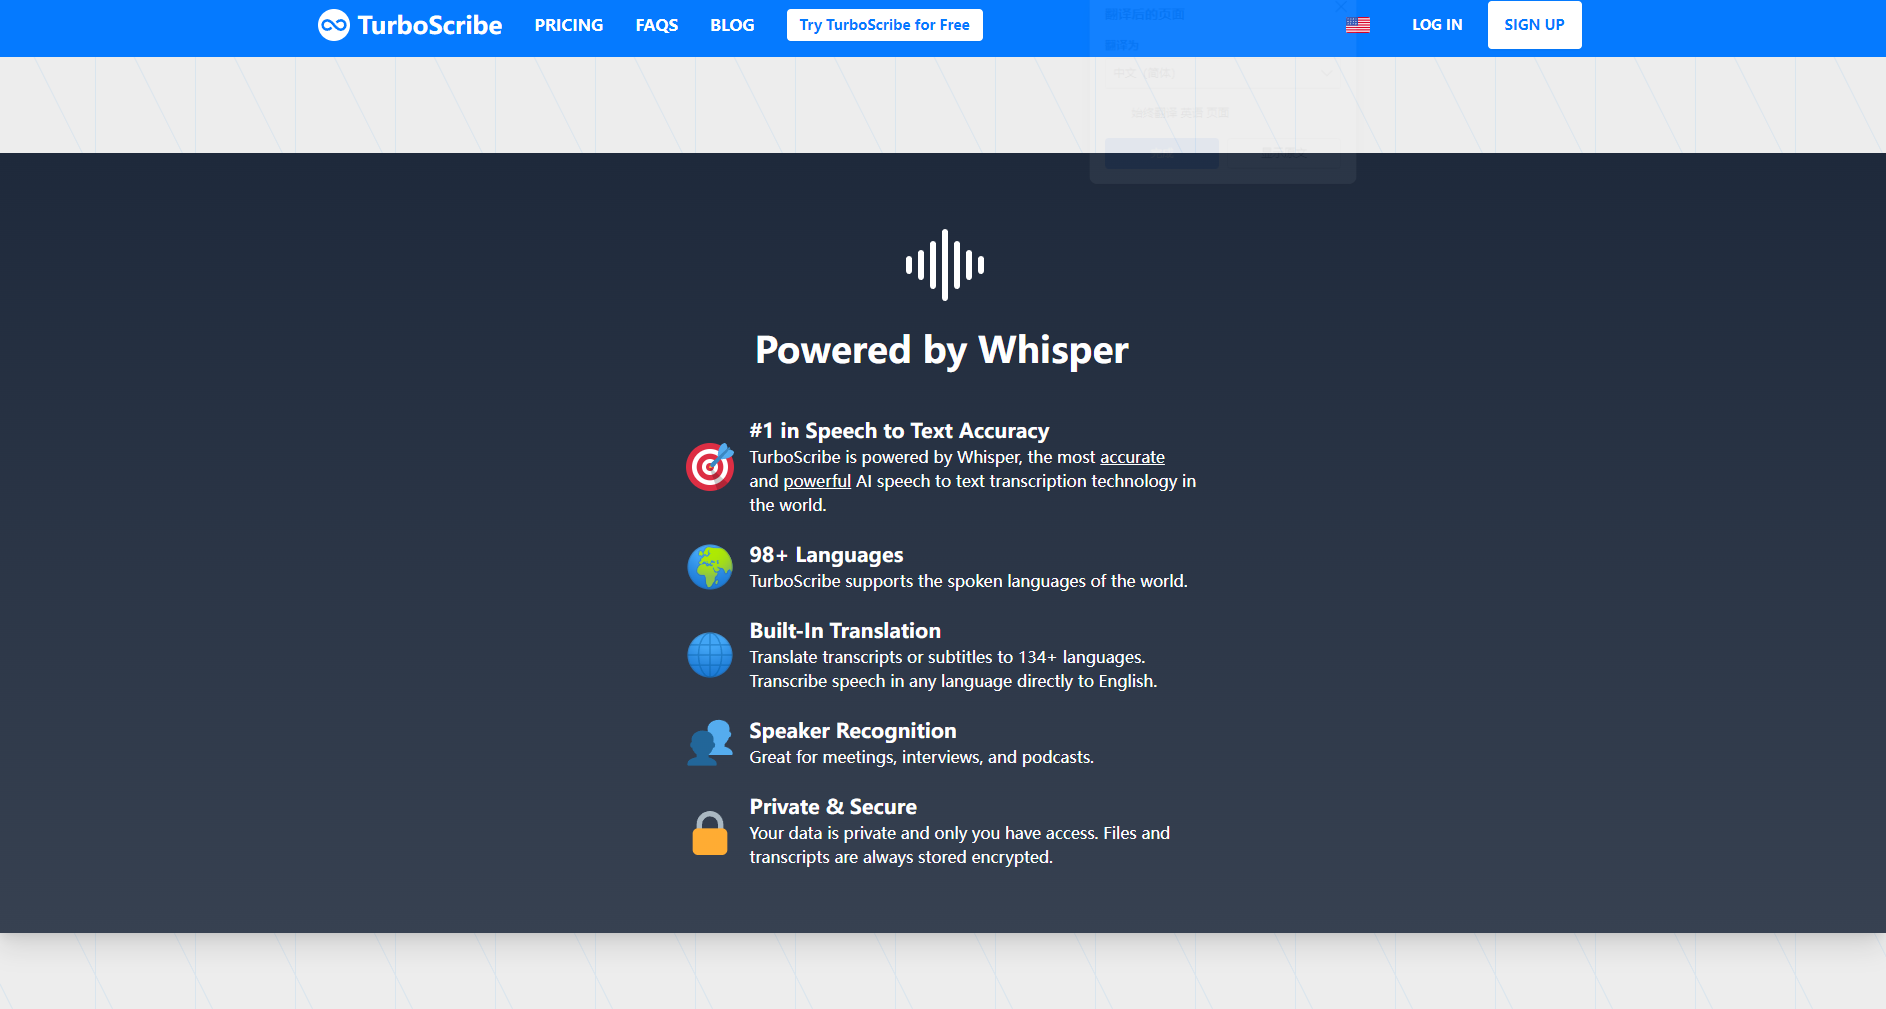Click the LOG IN link

(x=1437, y=25)
